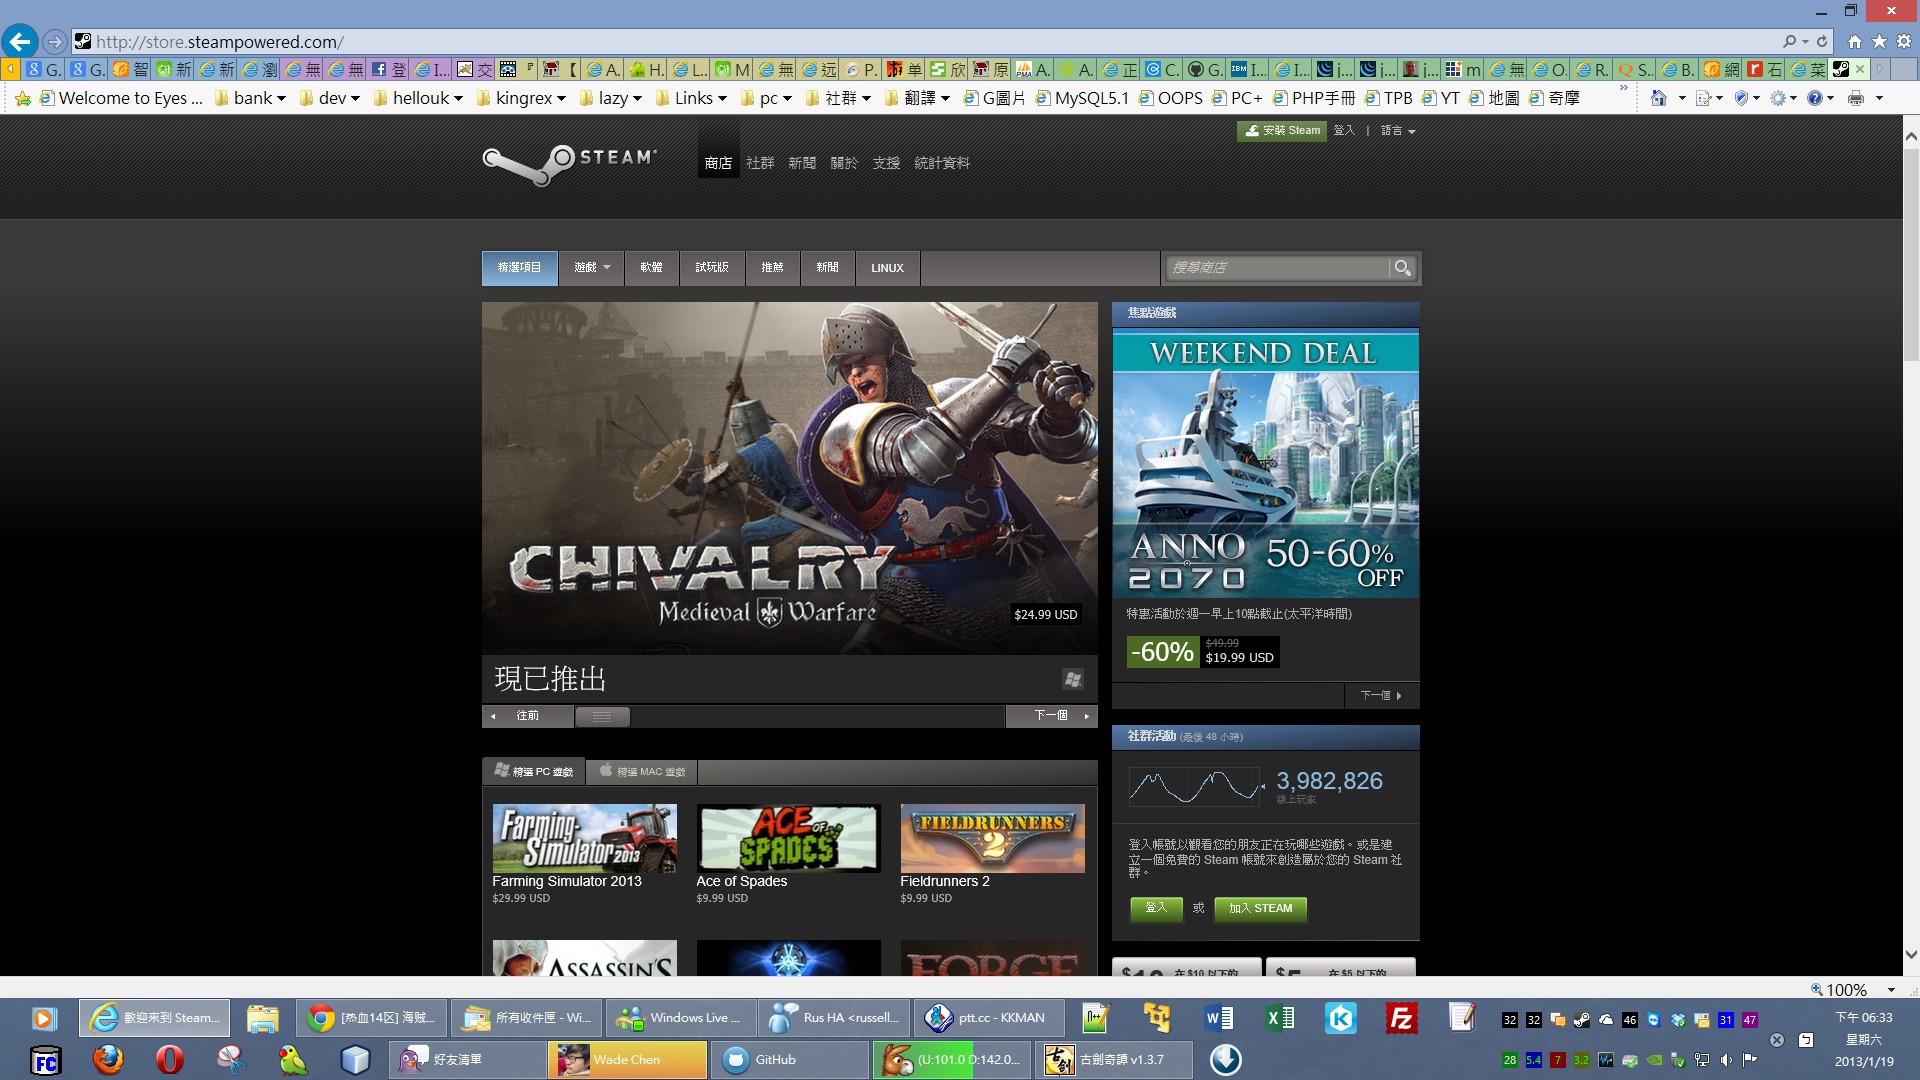Switch to 精選 MAC 遊戲 tab
This screenshot has width=1920, height=1080.
[x=642, y=772]
